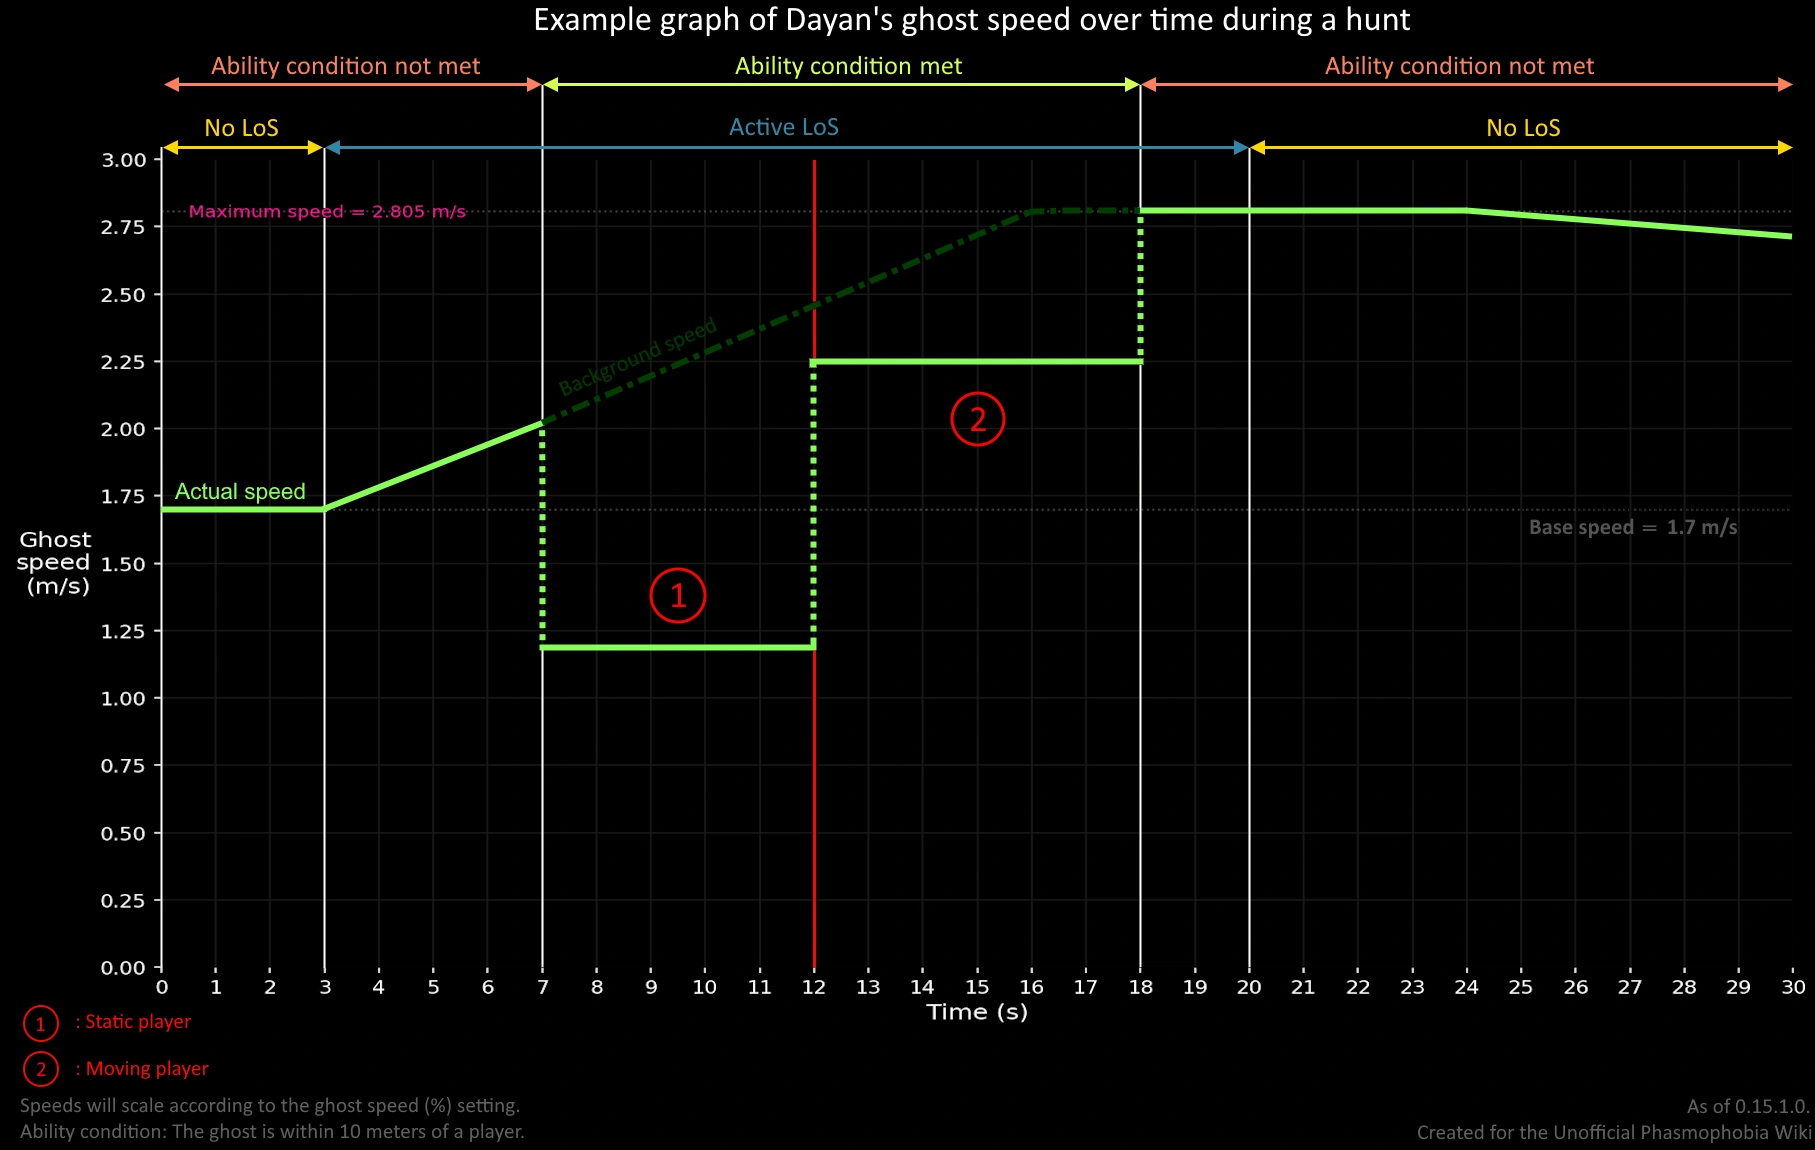
Task: Click the chart title about Dayan's ghost speed
Action: tap(972, 20)
